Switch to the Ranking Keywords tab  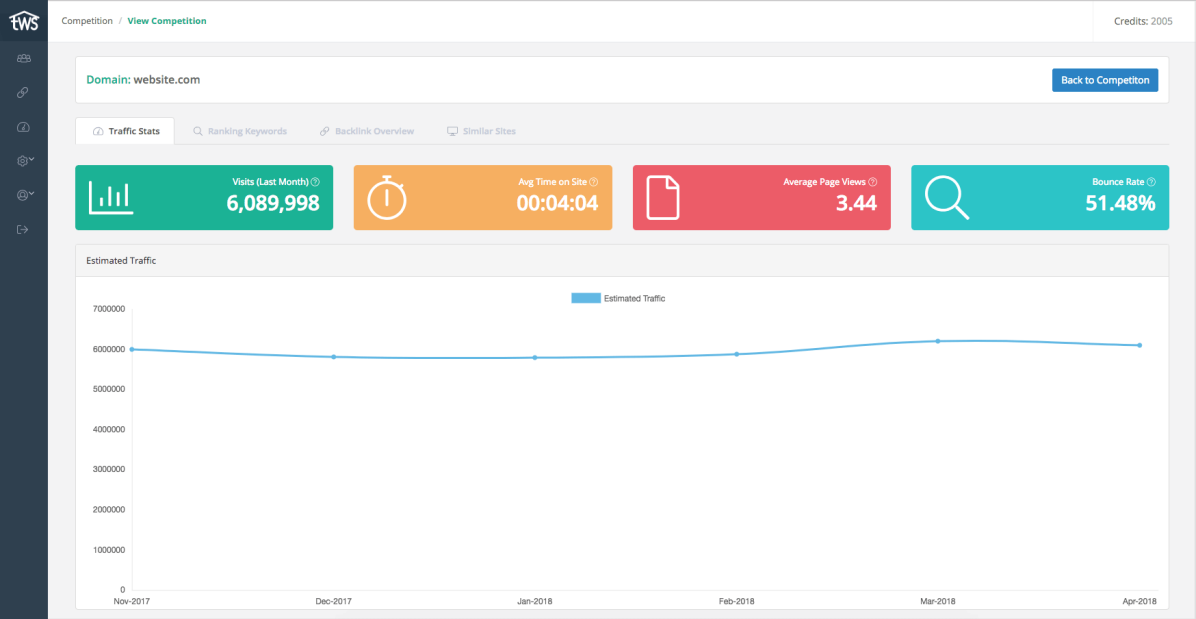[x=240, y=131]
